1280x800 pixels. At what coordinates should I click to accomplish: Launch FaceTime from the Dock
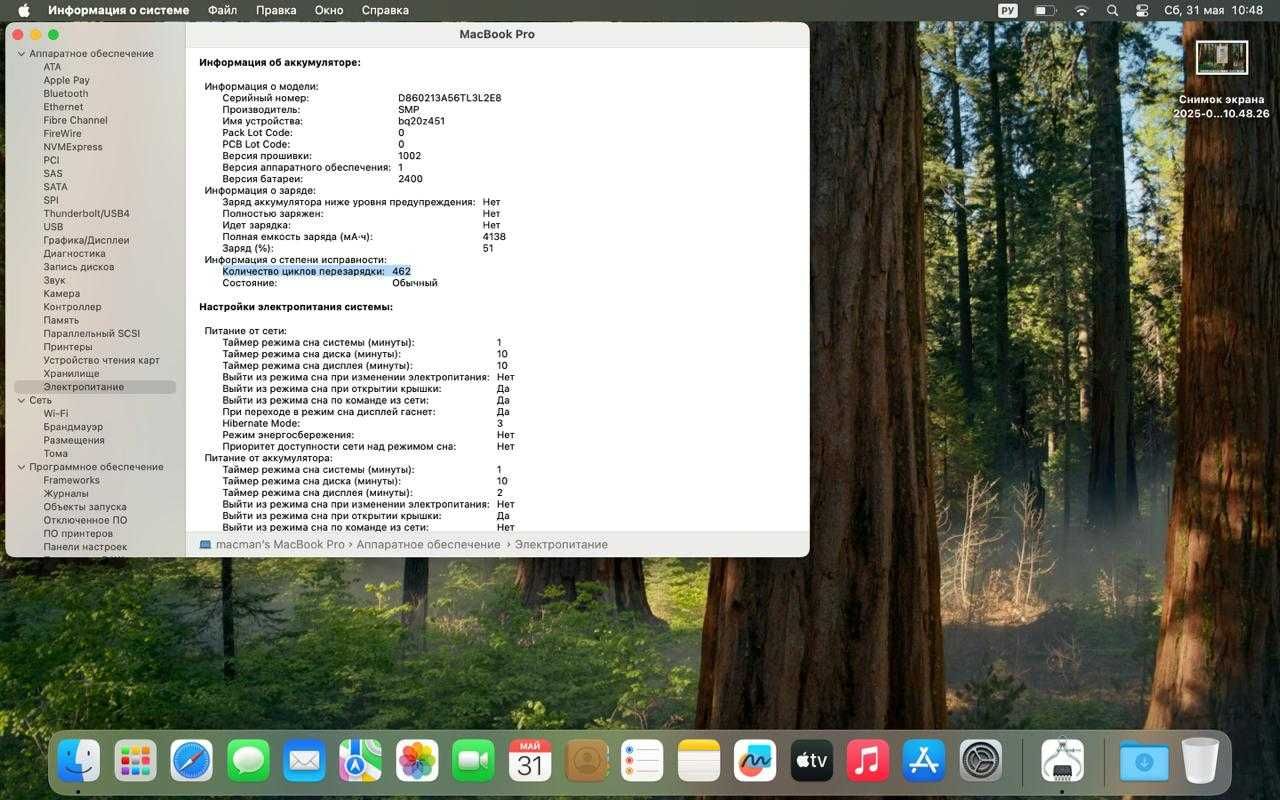pos(473,761)
